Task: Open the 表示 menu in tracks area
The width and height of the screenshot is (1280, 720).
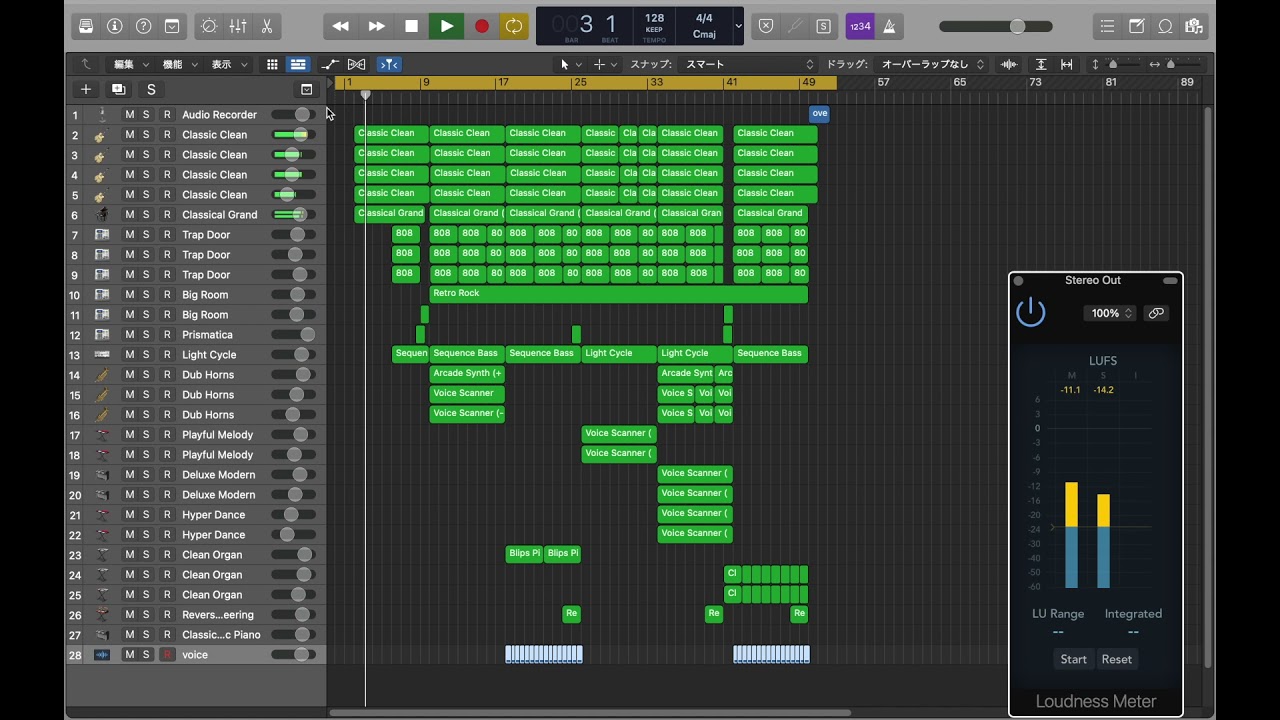Action: (x=228, y=64)
